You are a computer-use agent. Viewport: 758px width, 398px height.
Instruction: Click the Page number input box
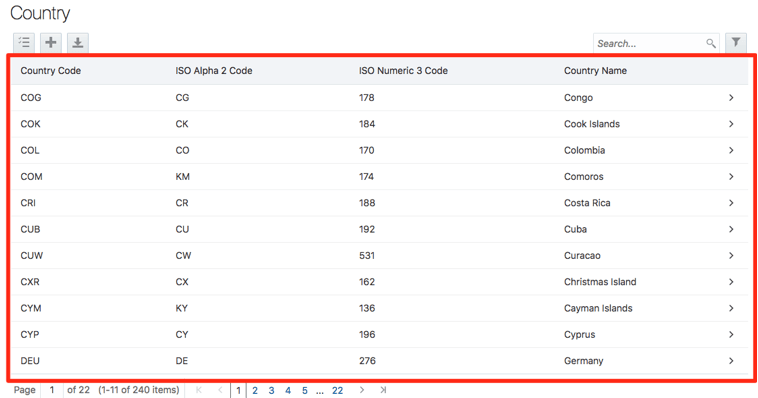pos(52,390)
